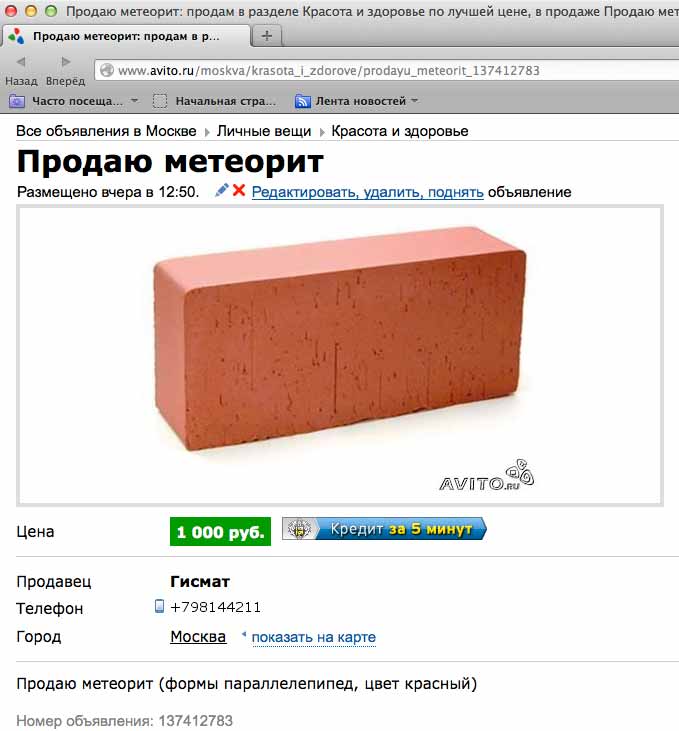Click the globe site icon in address bar
This screenshot has height=731, width=679.
[107, 70]
